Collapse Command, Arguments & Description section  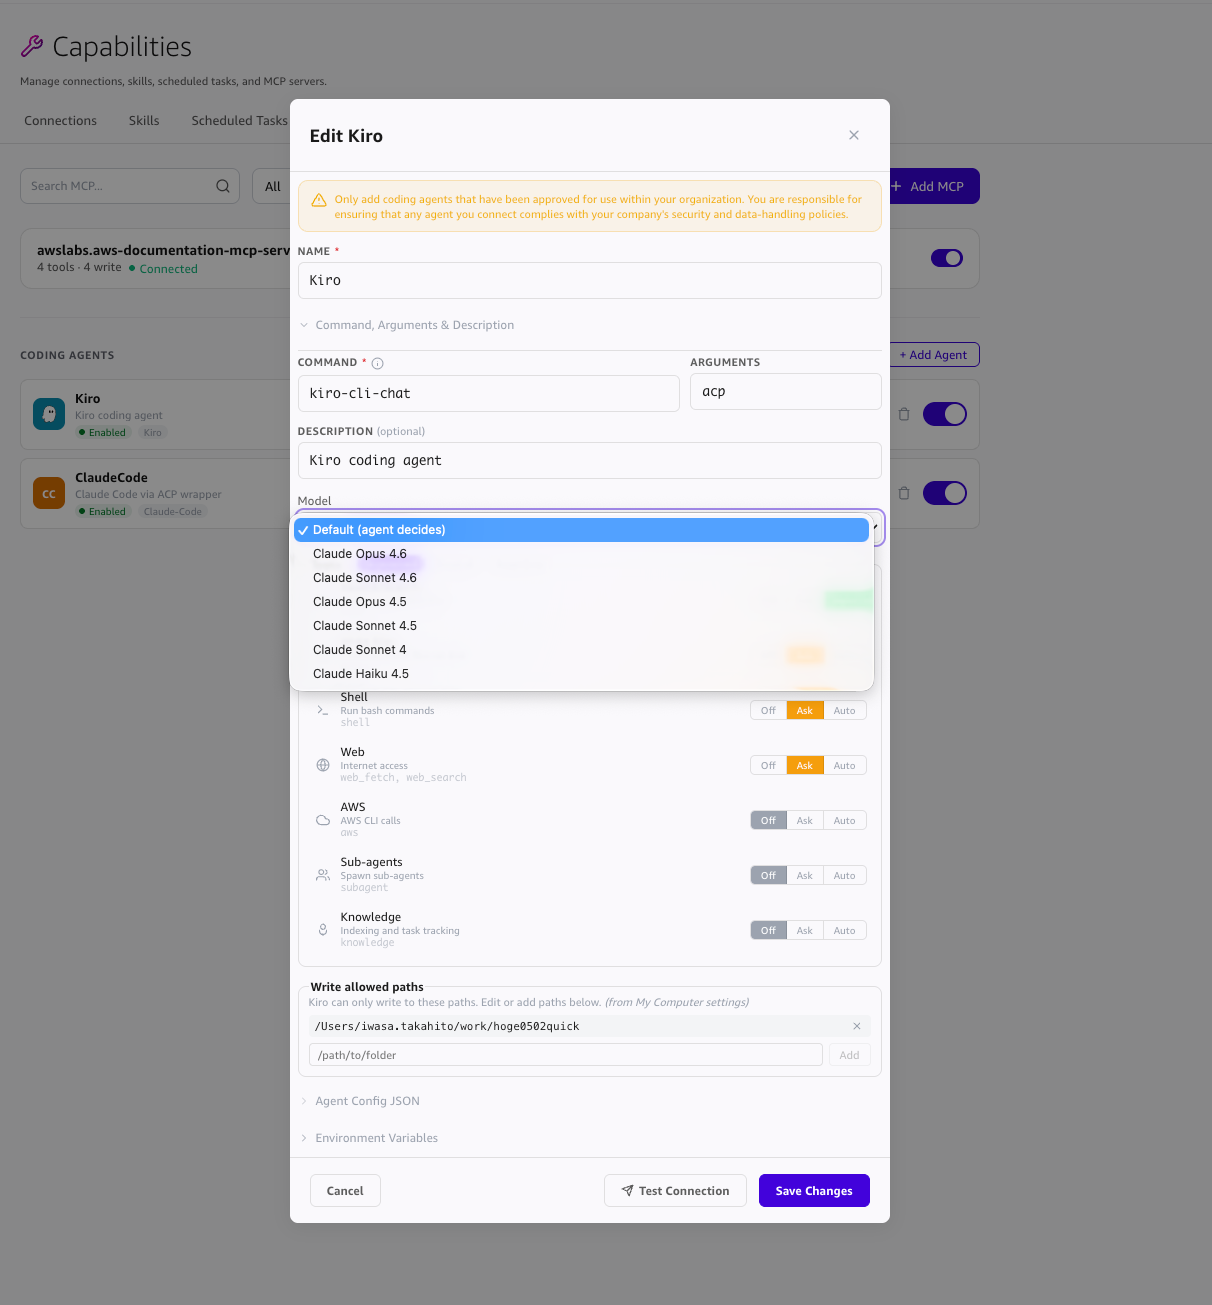pyautogui.click(x=406, y=325)
